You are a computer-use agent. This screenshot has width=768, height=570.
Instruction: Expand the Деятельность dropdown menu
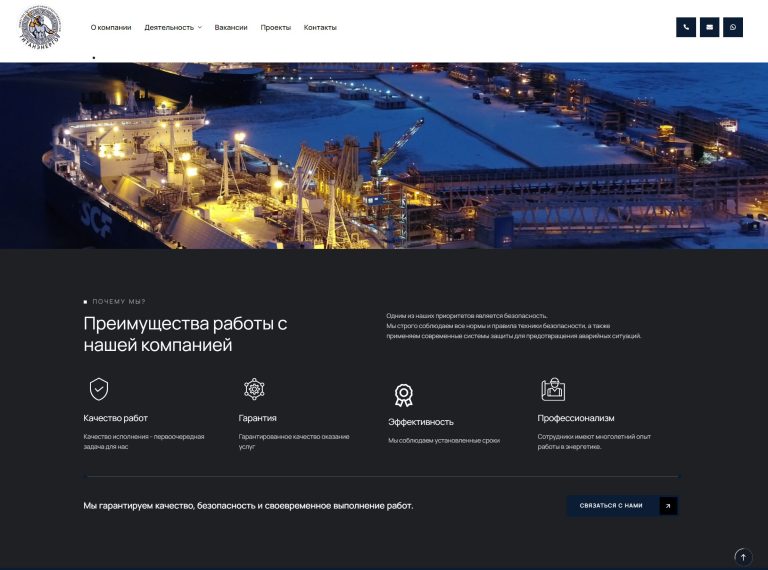click(x=172, y=27)
